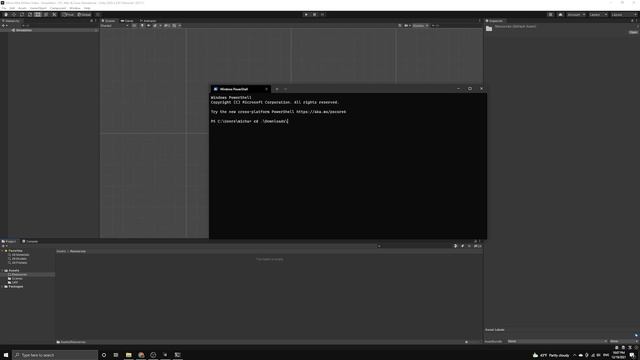Expand the Packages folder in Project
Image resolution: width=640 pixels, height=360 pixels.
click(2, 287)
